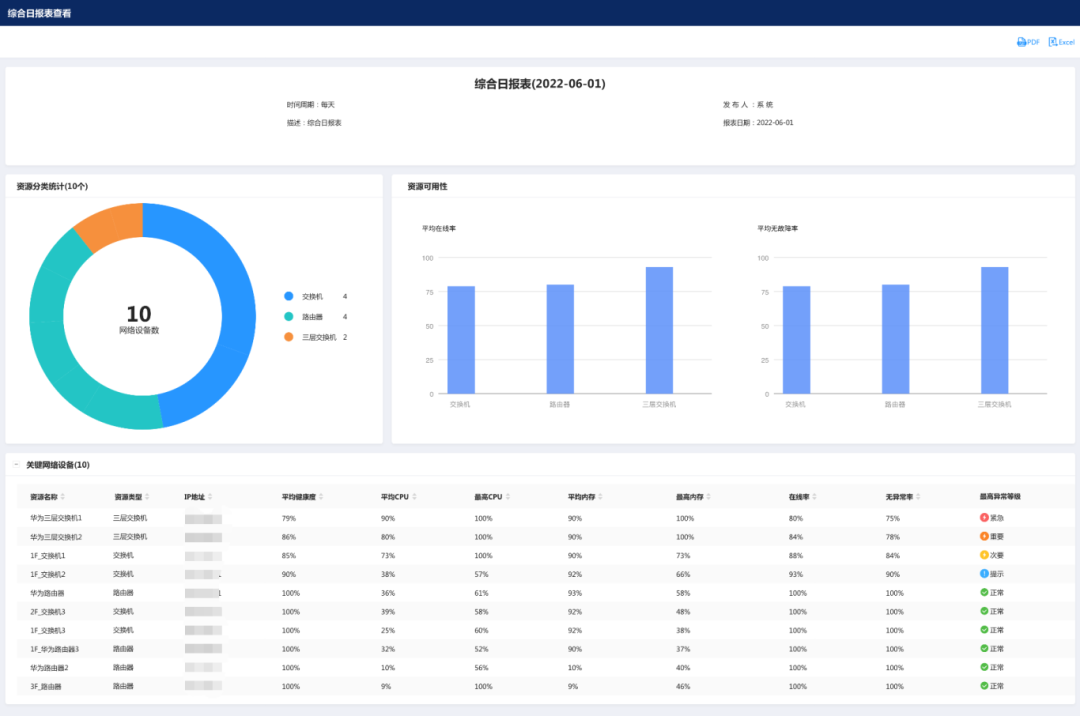Sort table by 最高CPU column
This screenshot has height=716, width=1080.
(x=508, y=496)
